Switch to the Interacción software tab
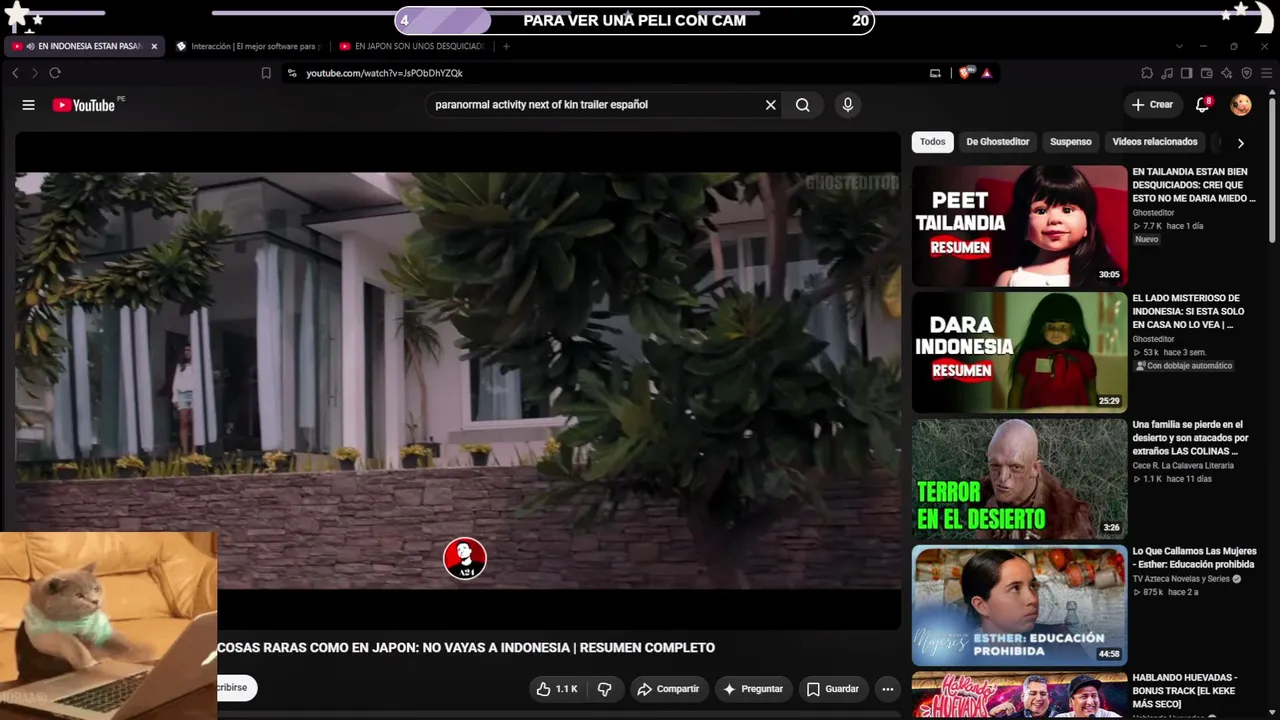The width and height of the screenshot is (1280, 720). (248, 46)
